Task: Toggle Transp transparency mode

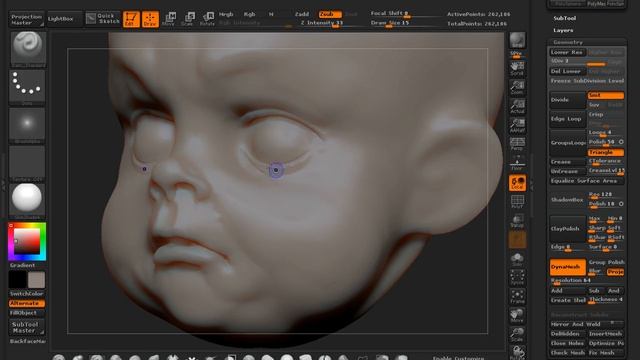Action: pos(517,221)
